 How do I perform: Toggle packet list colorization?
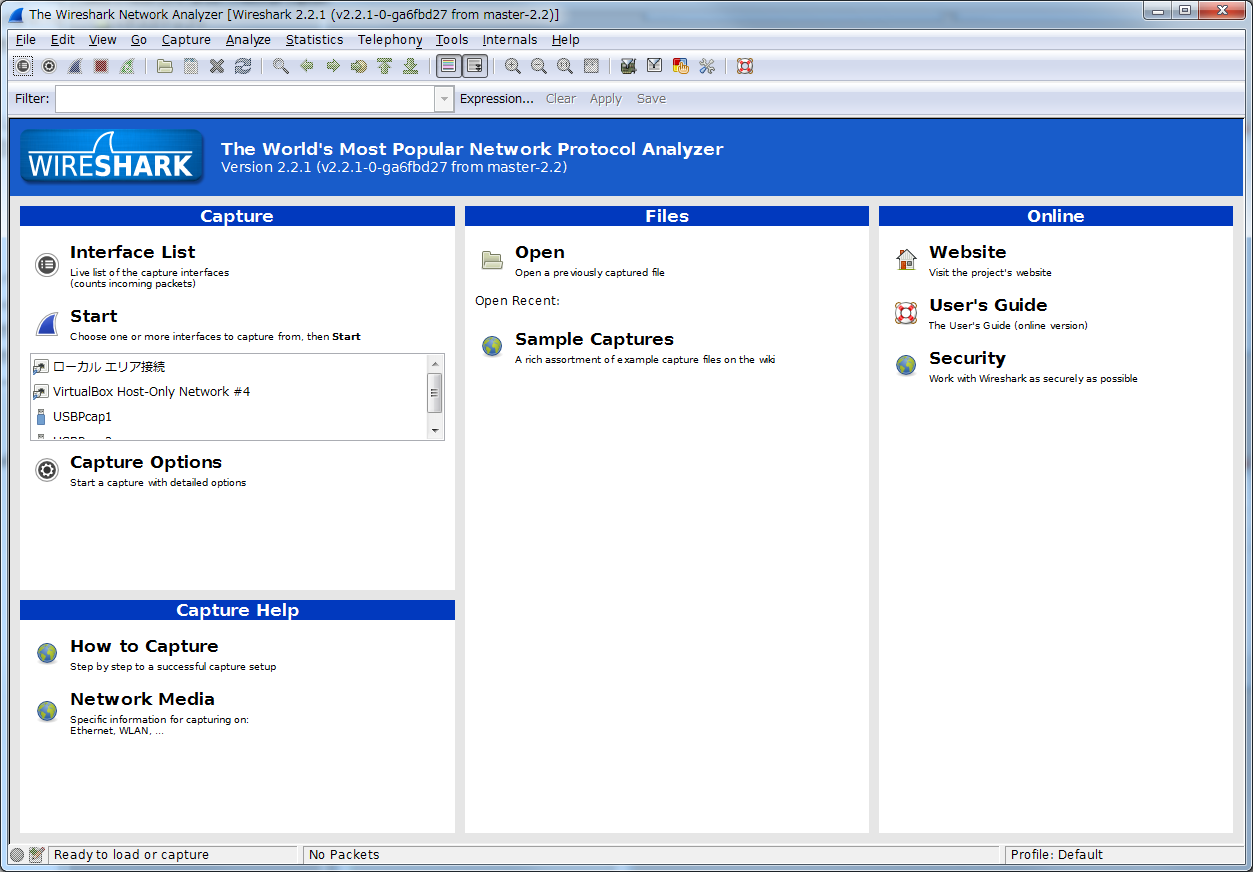449,66
